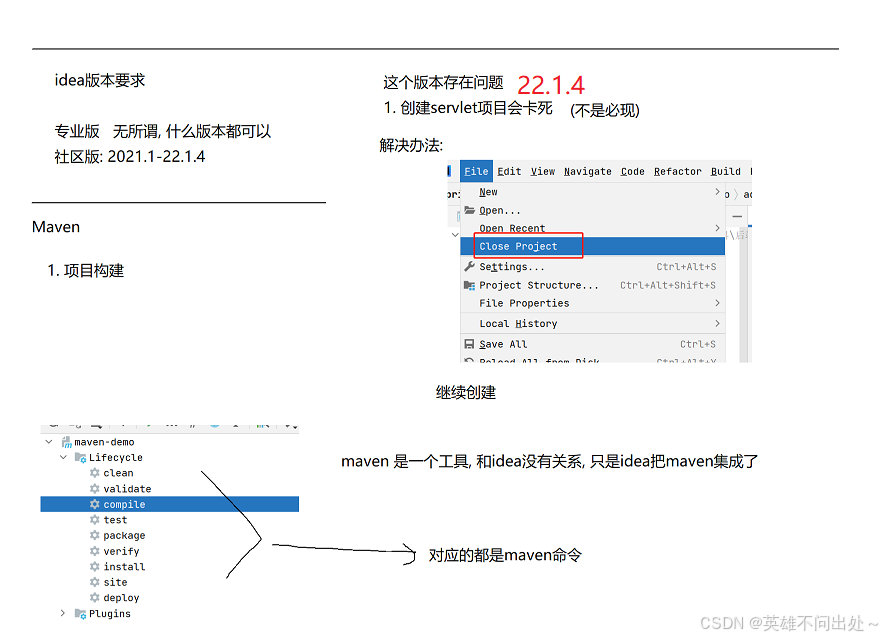Expand the Local History submenu arrow
The width and height of the screenshot is (885, 638).
[x=717, y=324]
